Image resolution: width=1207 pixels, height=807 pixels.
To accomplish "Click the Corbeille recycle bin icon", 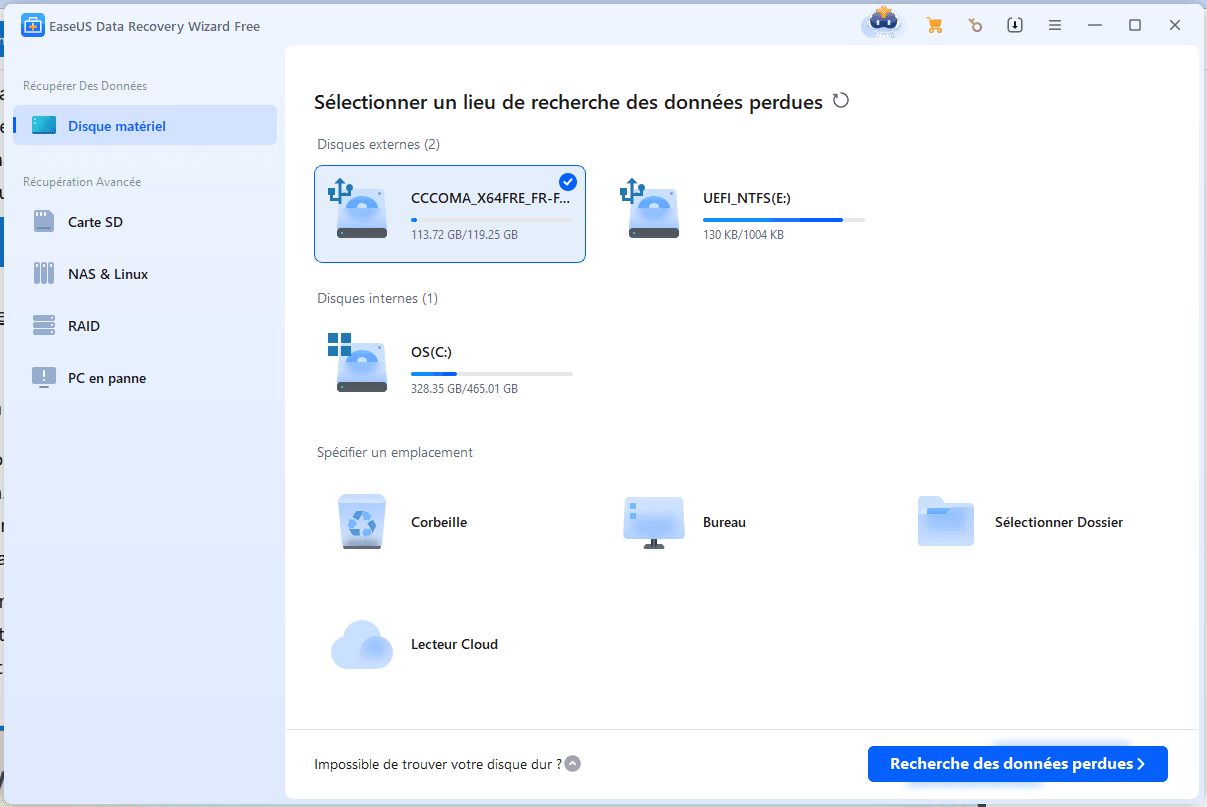I will pos(360,522).
